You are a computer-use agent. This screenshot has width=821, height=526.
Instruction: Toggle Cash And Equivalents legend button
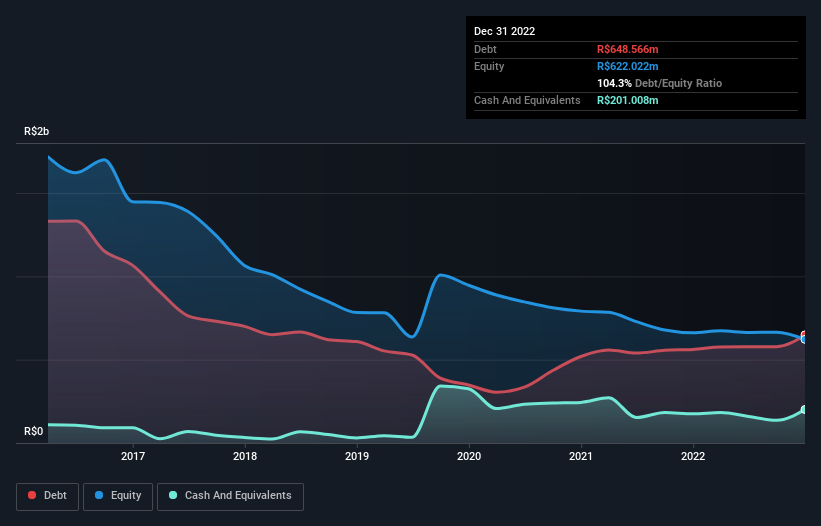coord(230,496)
